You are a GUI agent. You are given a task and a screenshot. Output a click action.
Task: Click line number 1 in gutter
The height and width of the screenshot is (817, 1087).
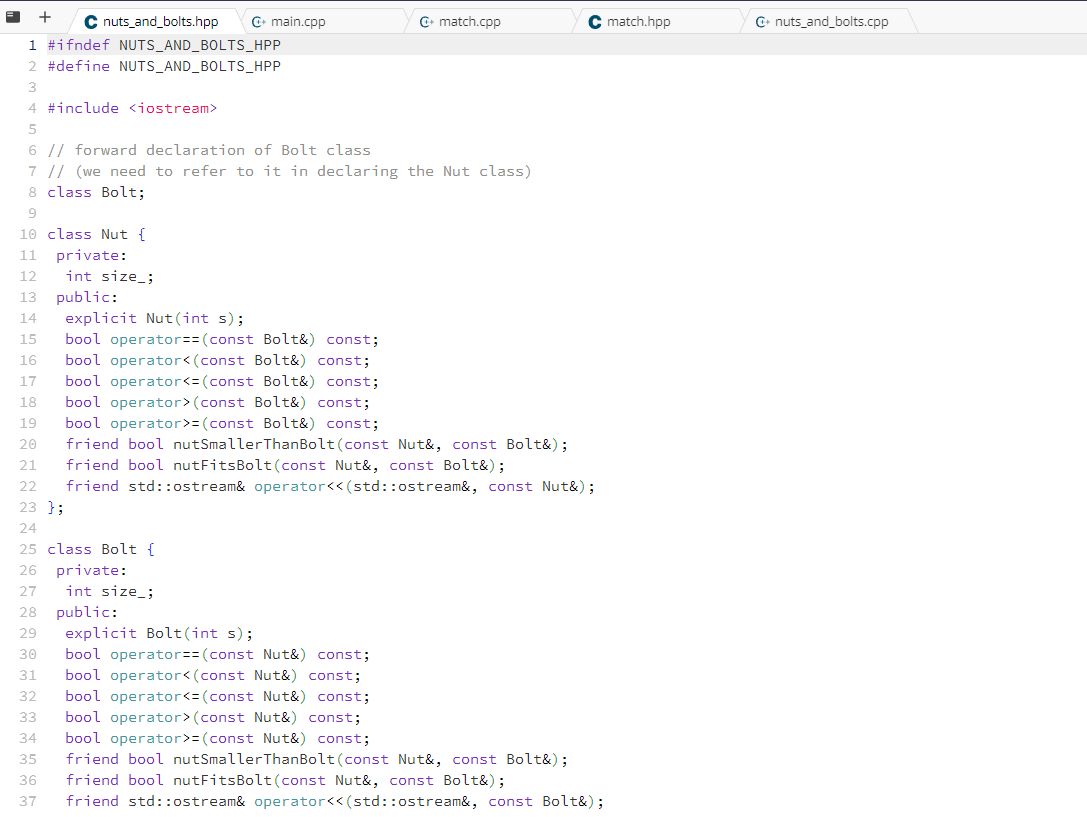pos(32,45)
